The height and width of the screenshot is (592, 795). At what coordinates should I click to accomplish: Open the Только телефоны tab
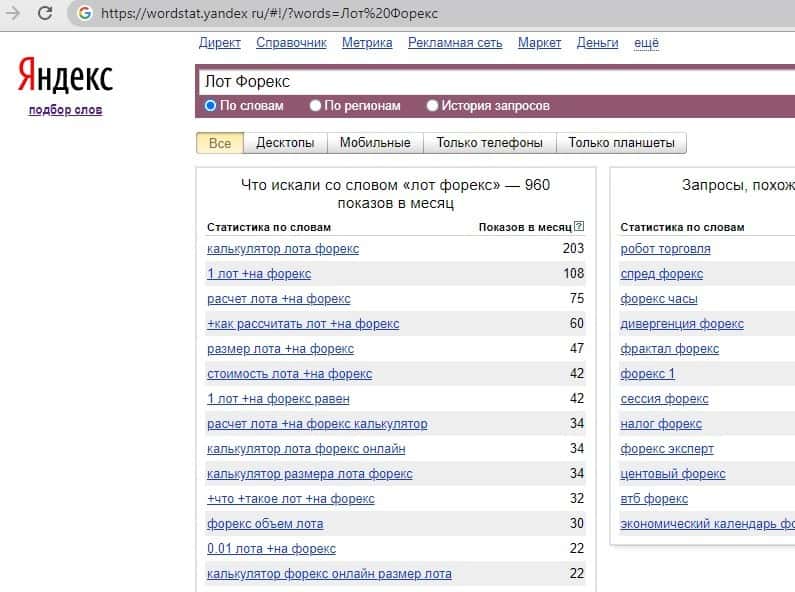(x=489, y=143)
